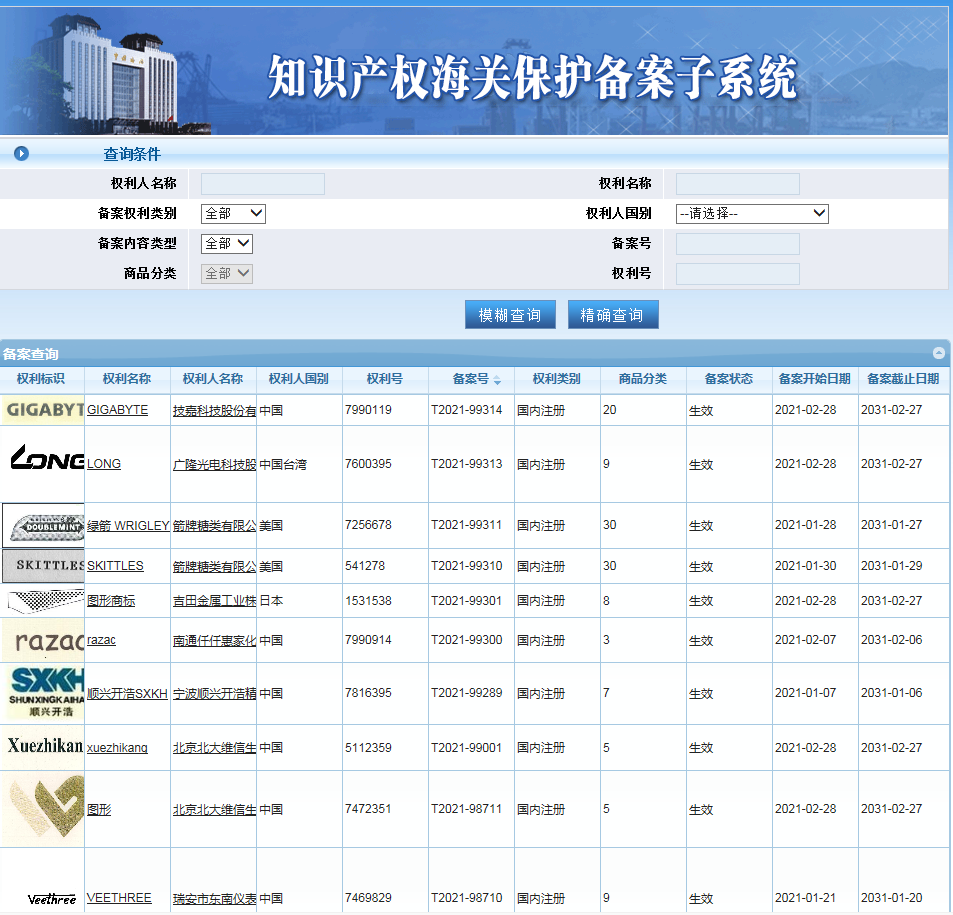Screen dimensions: 953x915
Task: Open the razac trademark logo image
Action: tap(43, 640)
